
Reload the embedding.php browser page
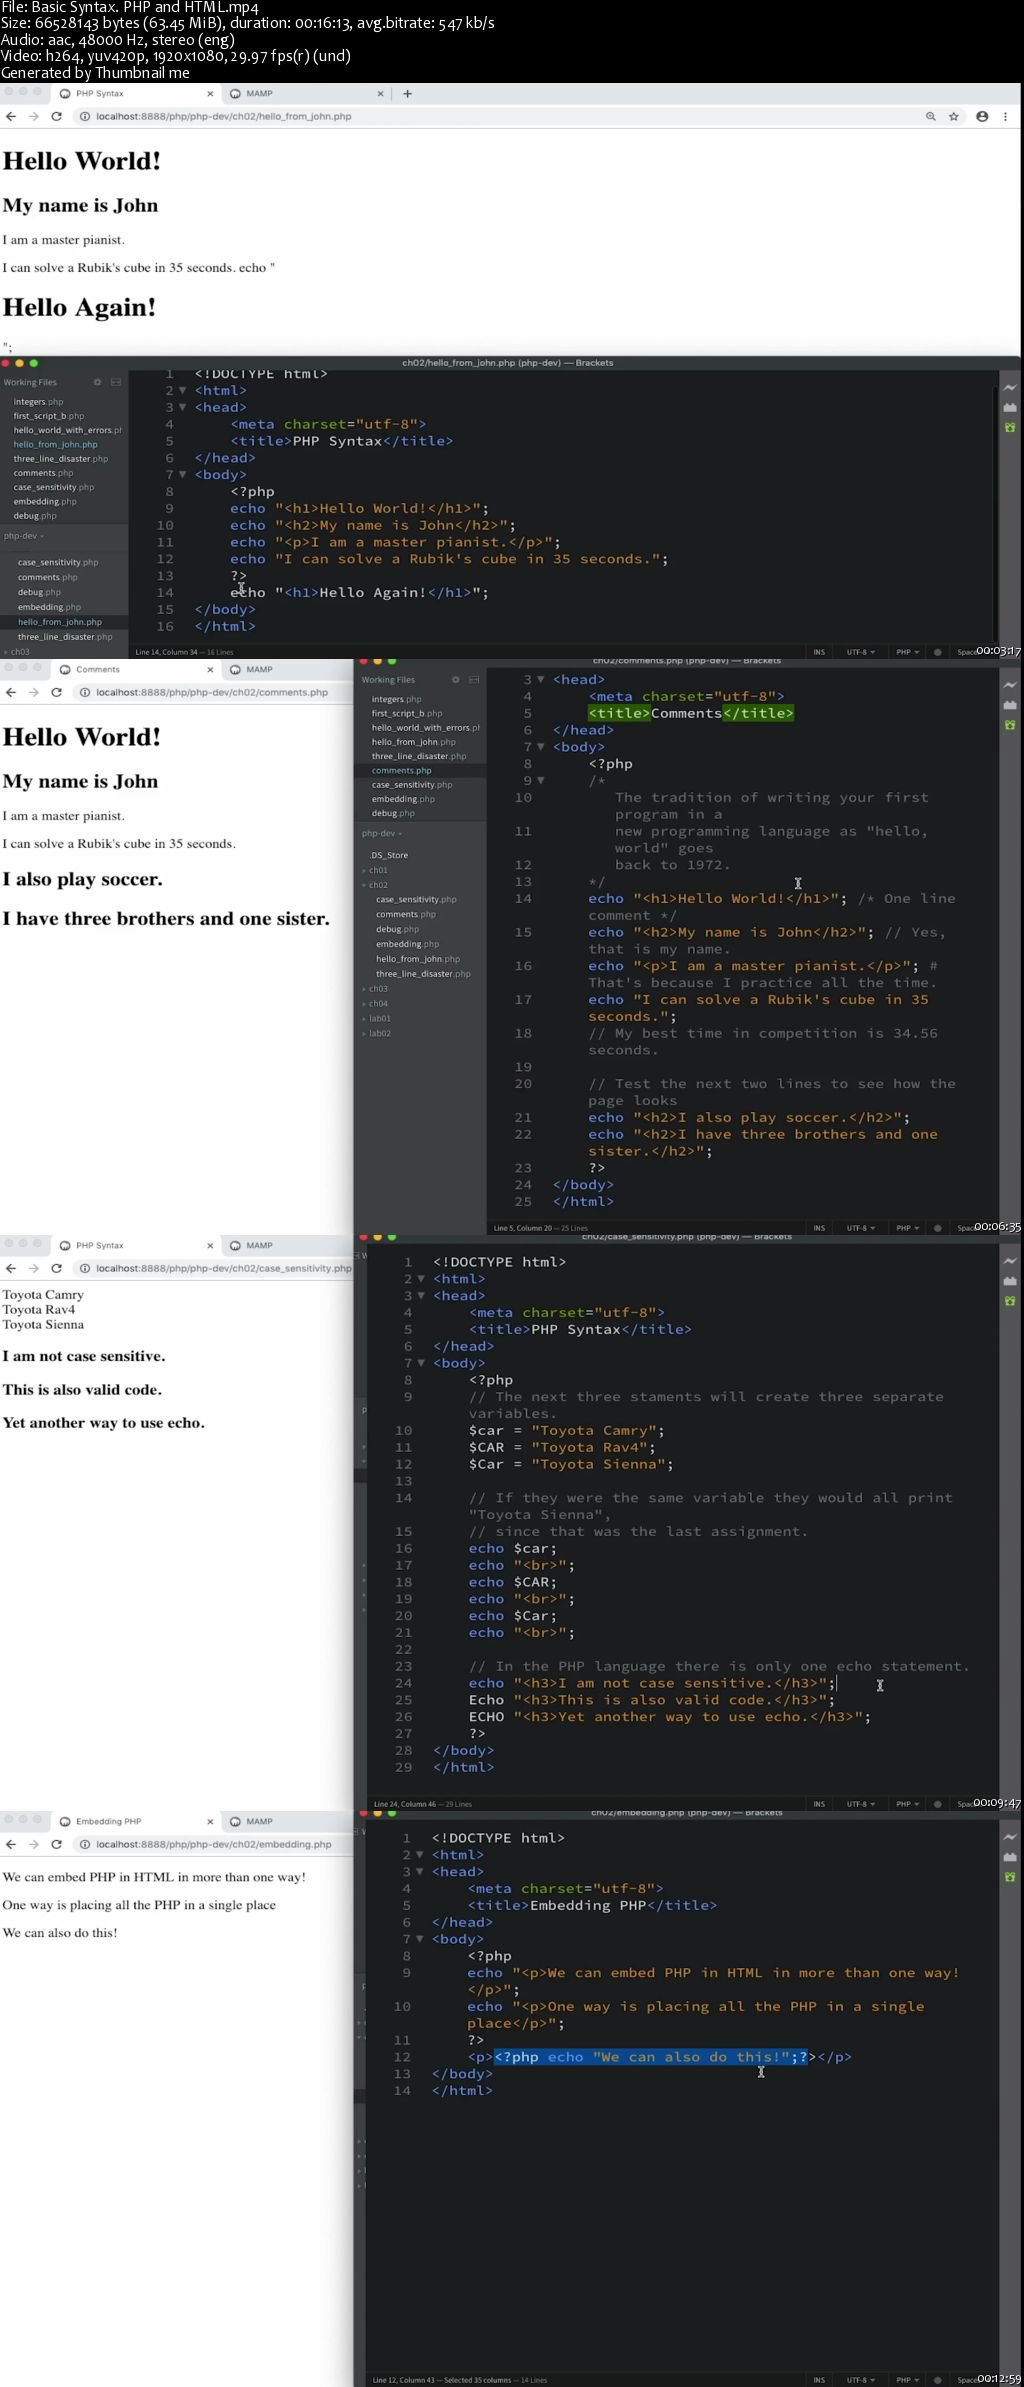(x=56, y=1845)
